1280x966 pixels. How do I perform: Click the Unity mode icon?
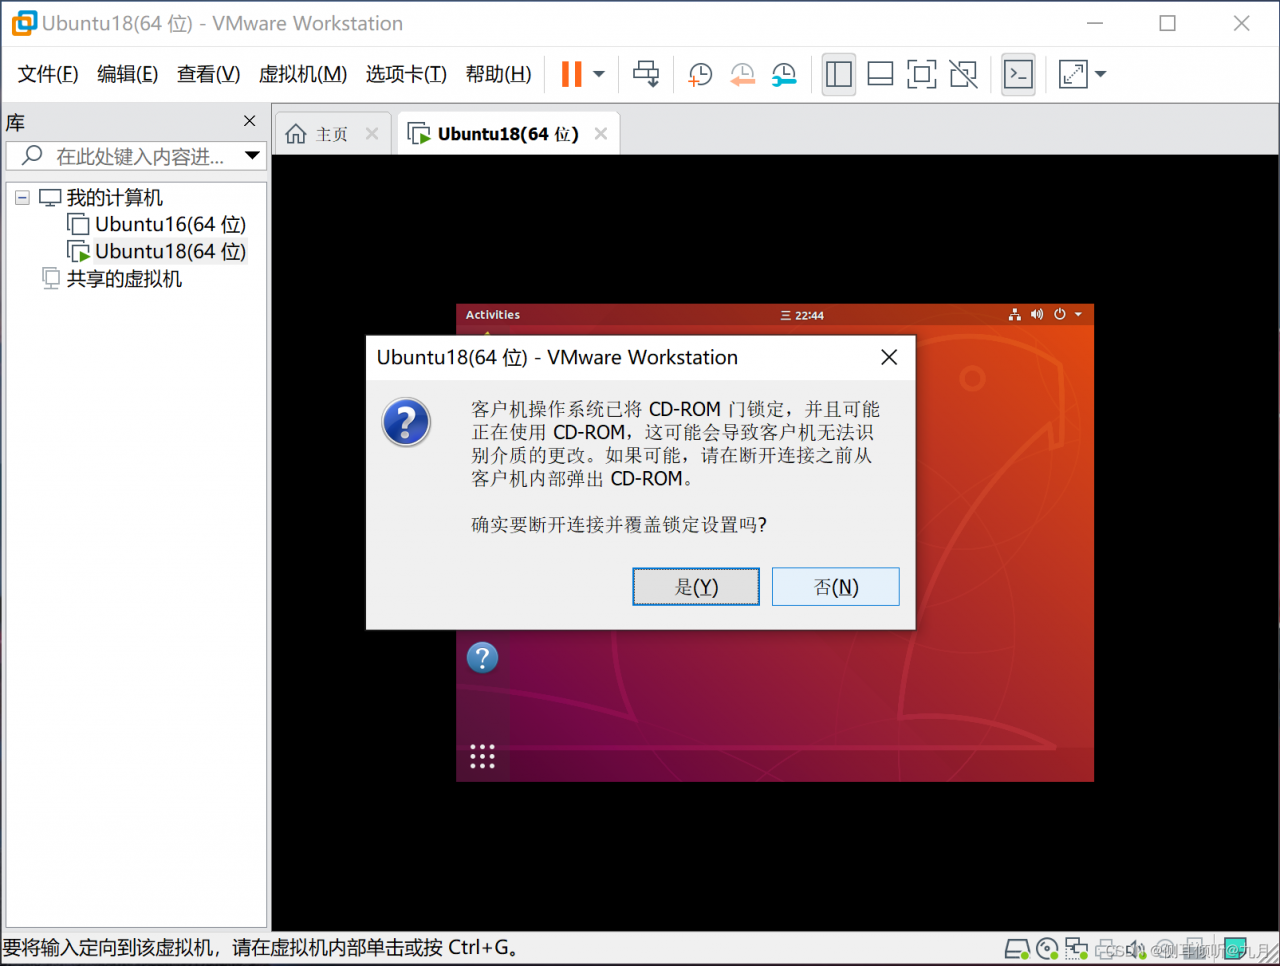point(963,74)
